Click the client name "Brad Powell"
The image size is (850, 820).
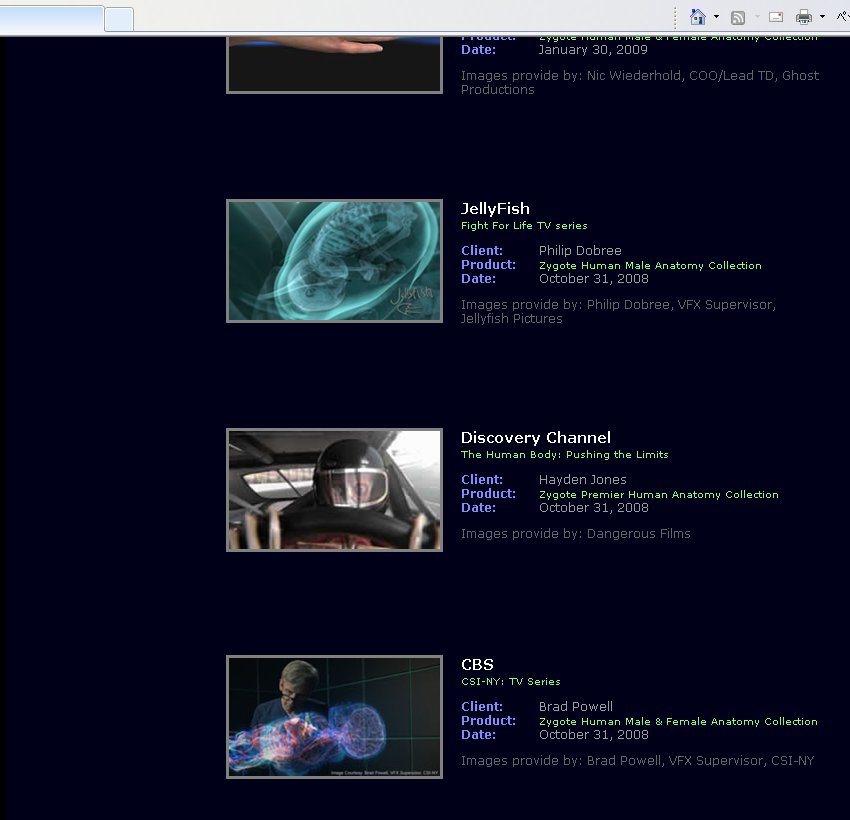[x=576, y=707]
